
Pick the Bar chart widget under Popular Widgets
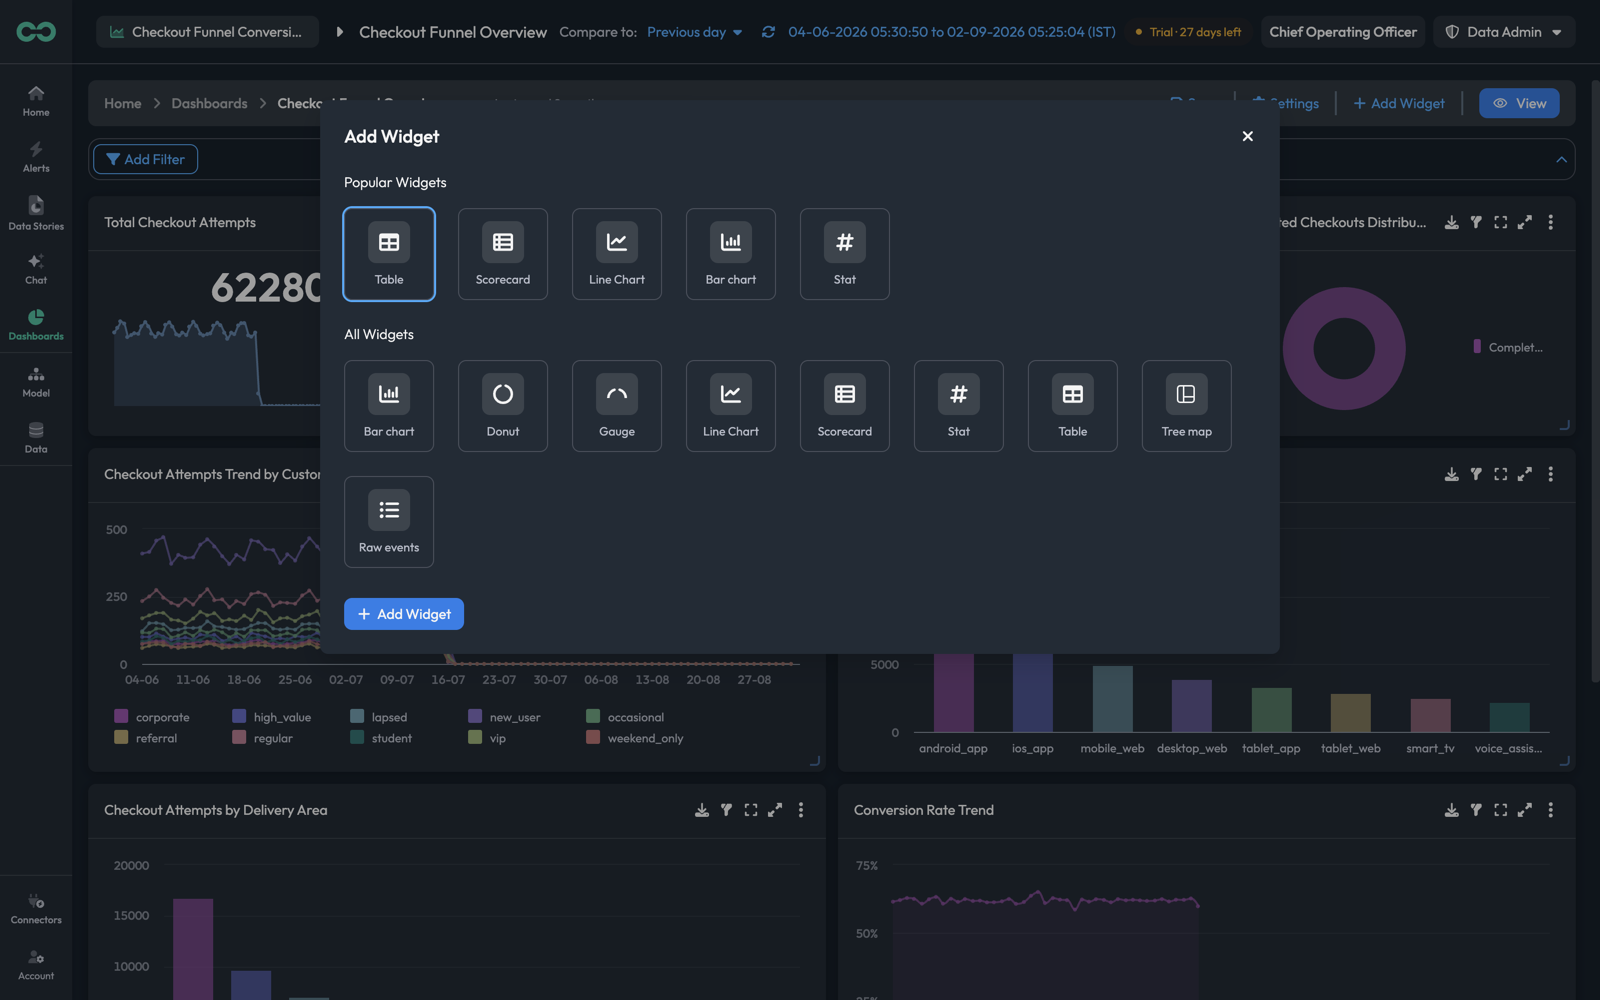pyautogui.click(x=731, y=254)
